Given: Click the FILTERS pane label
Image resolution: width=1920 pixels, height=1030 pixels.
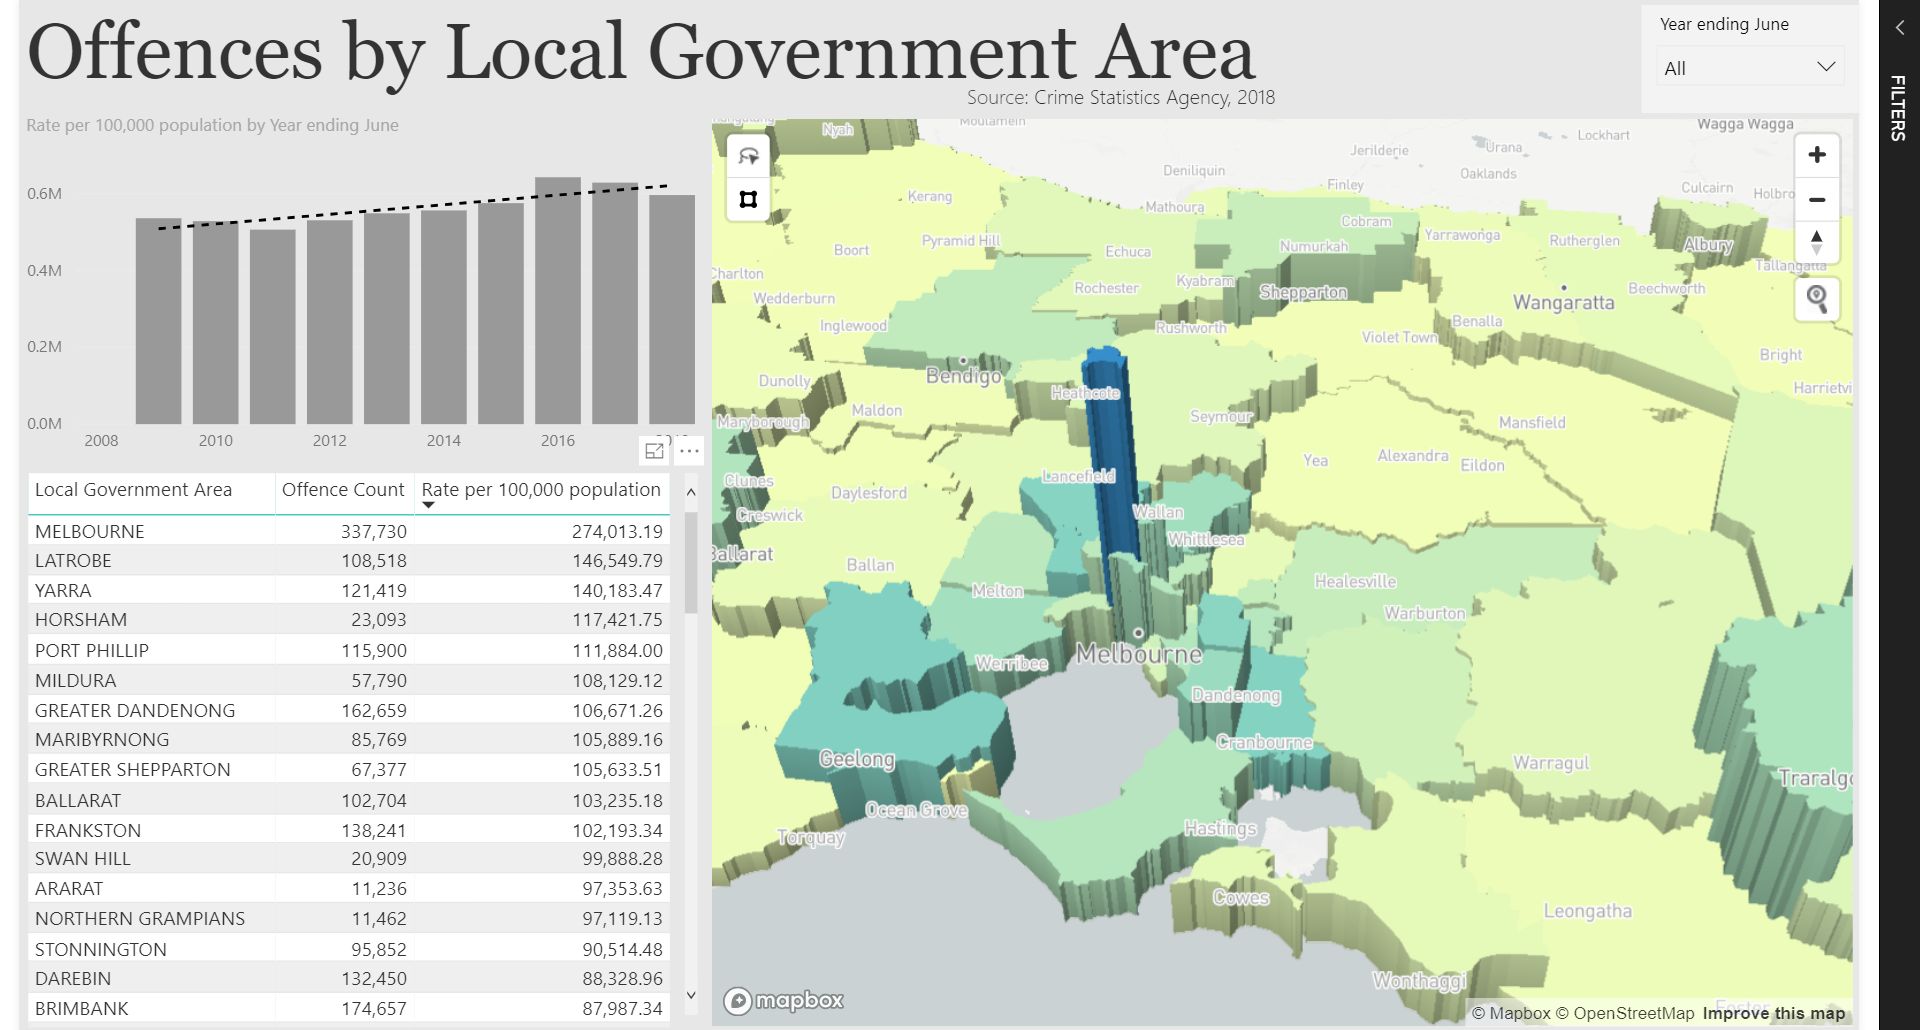Looking at the screenshot, I should point(1898,107).
